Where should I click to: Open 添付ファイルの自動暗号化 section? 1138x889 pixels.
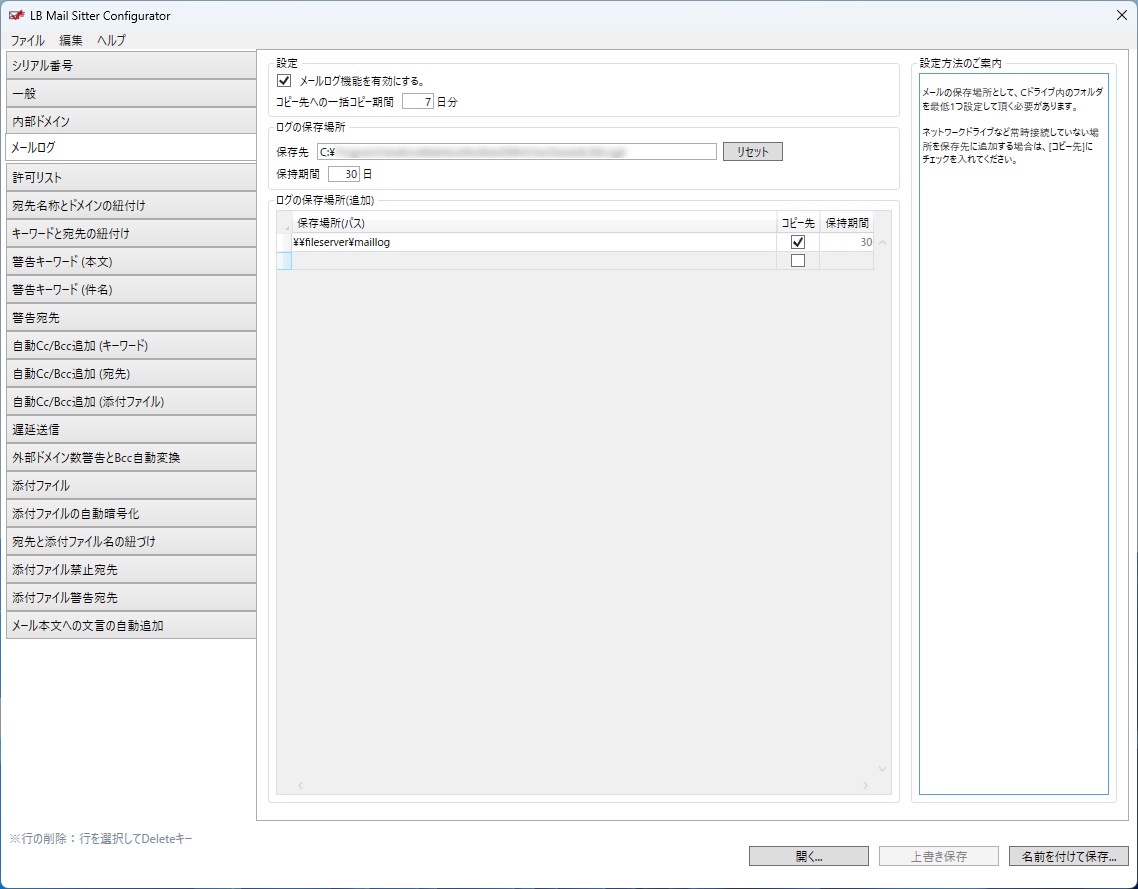pos(131,514)
